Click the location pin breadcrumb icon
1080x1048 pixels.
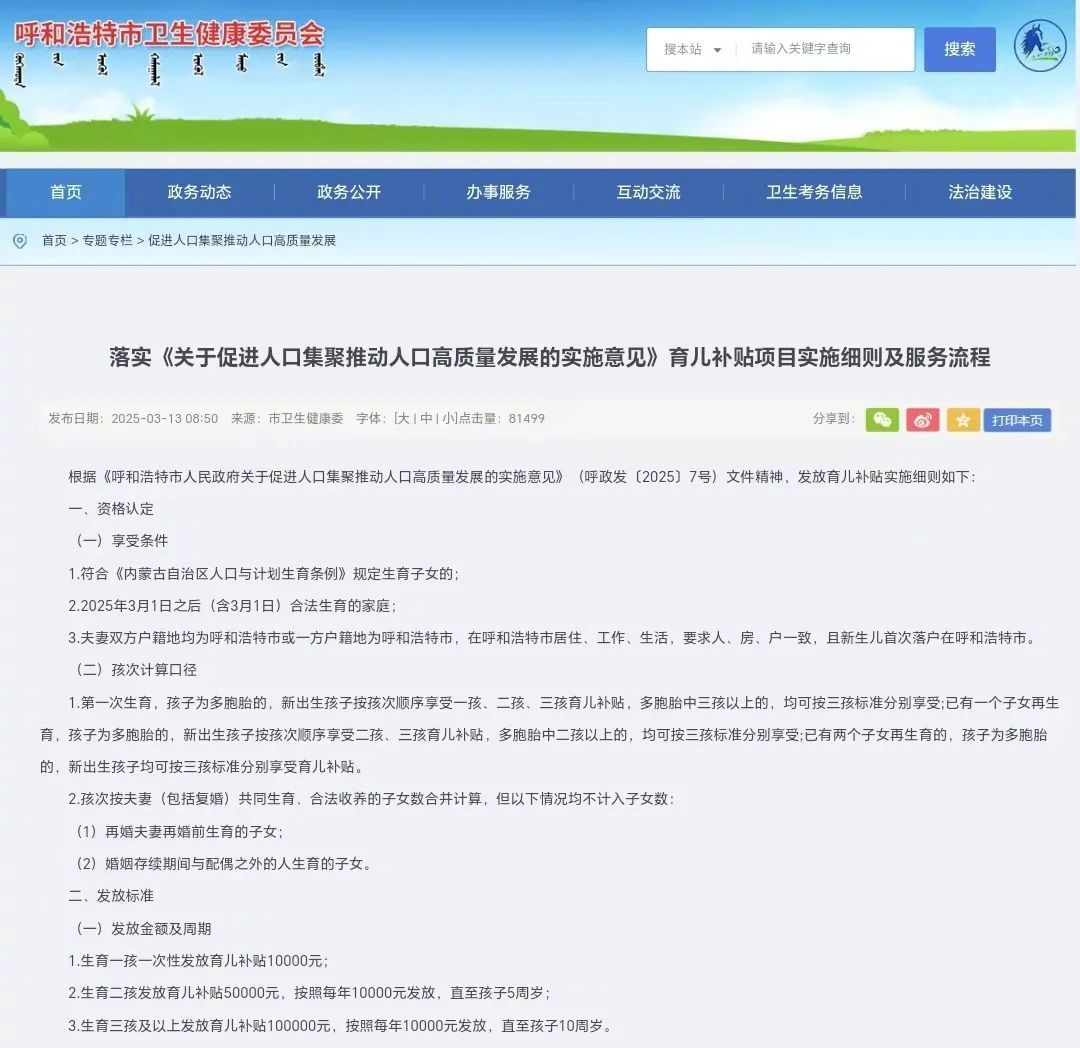point(20,241)
